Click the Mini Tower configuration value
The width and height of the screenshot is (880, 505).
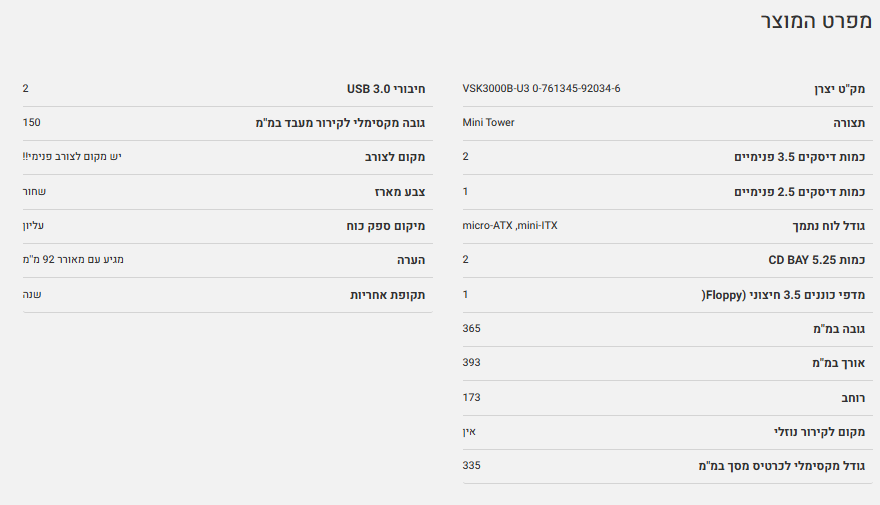tap(488, 122)
